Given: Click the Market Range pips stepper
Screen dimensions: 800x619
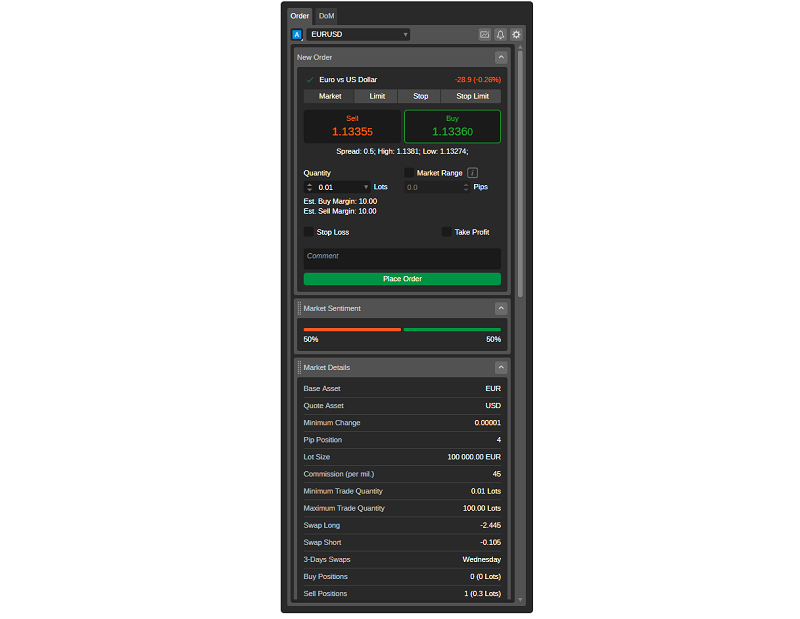Looking at the screenshot, I should pyautogui.click(x=465, y=187).
